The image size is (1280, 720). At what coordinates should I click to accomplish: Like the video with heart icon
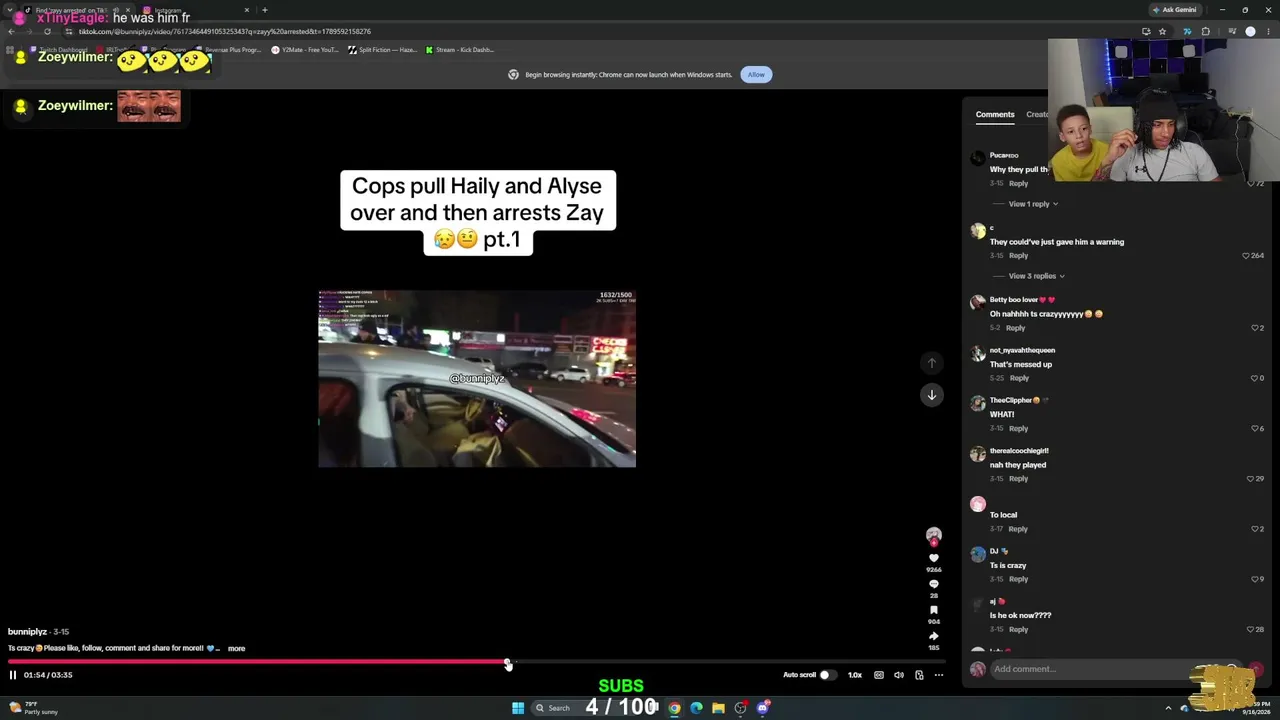coord(934,558)
